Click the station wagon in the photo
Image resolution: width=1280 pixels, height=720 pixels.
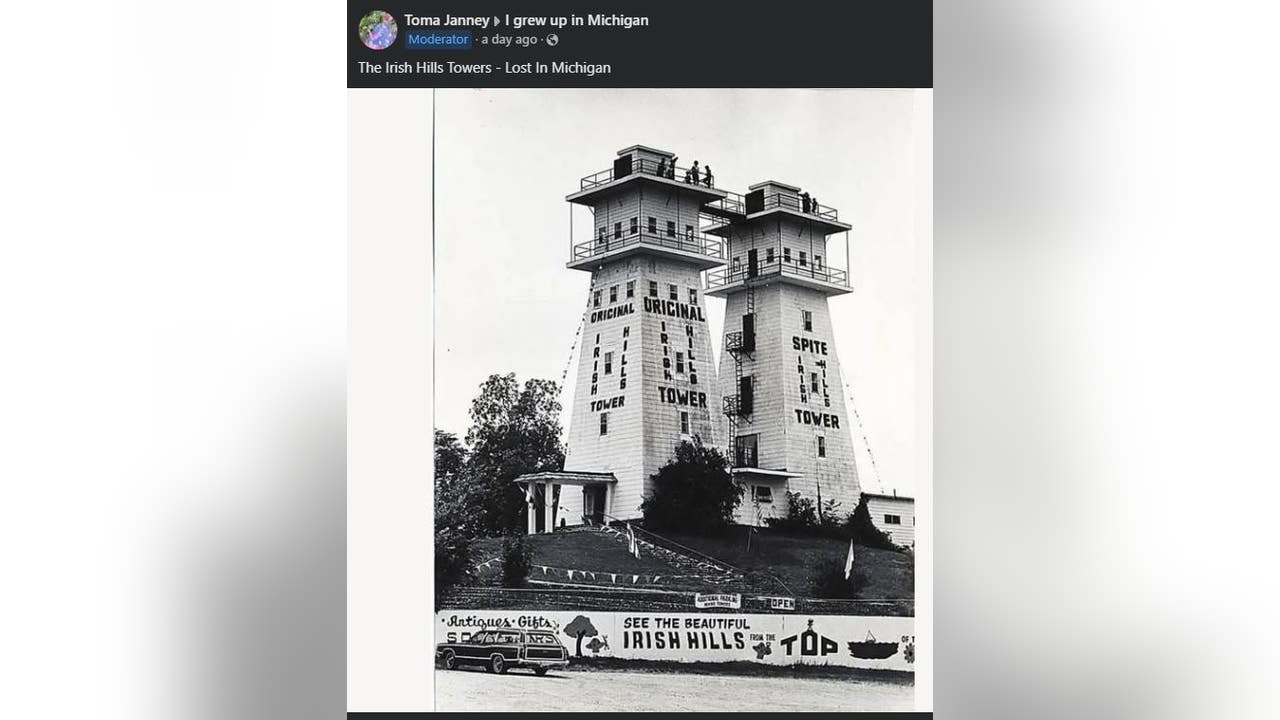[x=502, y=650]
